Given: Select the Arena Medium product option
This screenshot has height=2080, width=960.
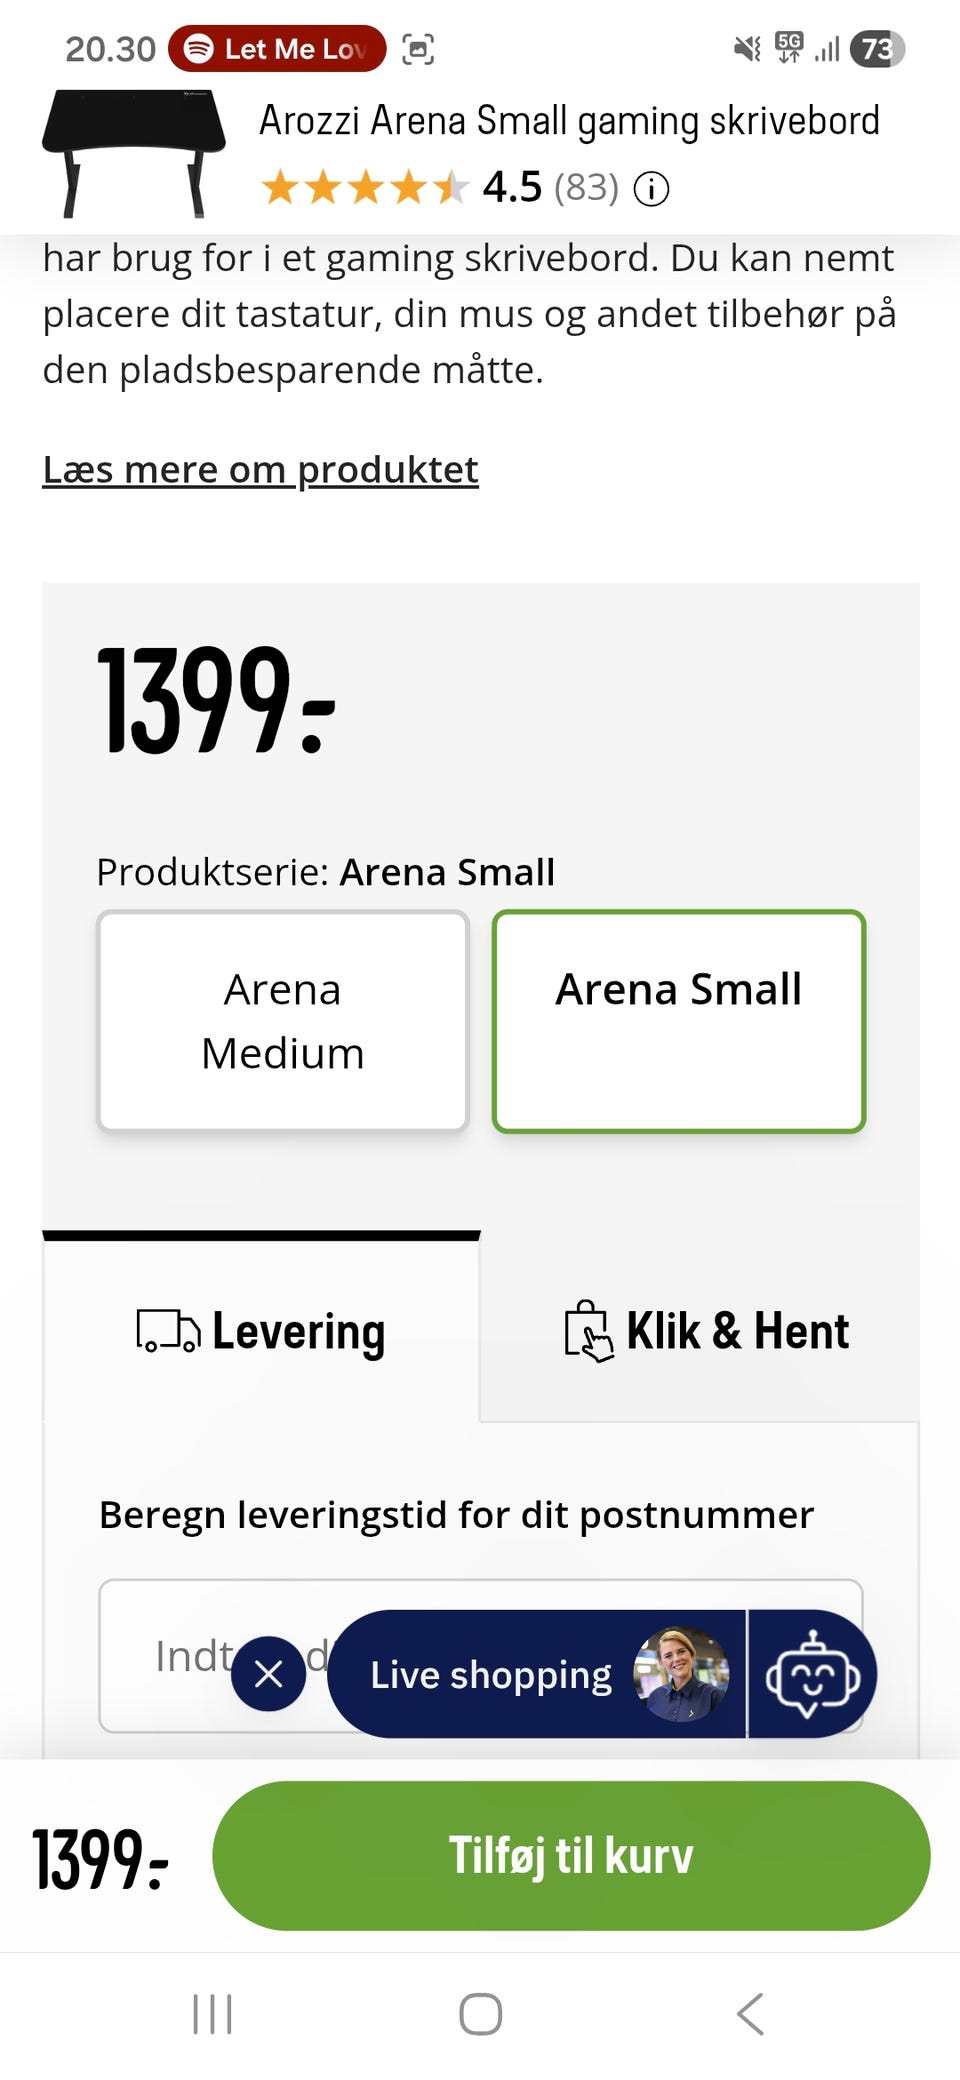Looking at the screenshot, I should [283, 1021].
